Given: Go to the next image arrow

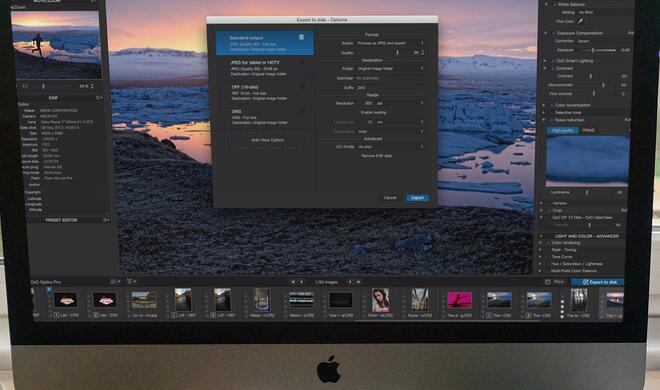Looking at the screenshot, I should click(x=350, y=282).
